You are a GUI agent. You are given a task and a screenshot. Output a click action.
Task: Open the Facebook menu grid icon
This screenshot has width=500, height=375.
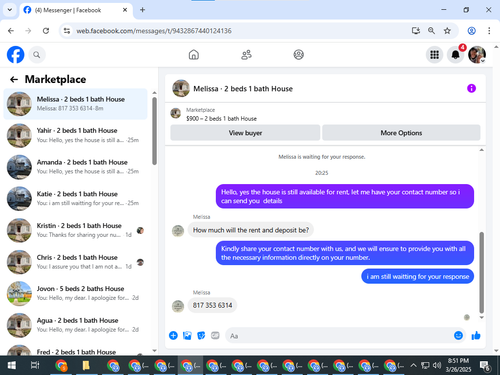click(434, 55)
